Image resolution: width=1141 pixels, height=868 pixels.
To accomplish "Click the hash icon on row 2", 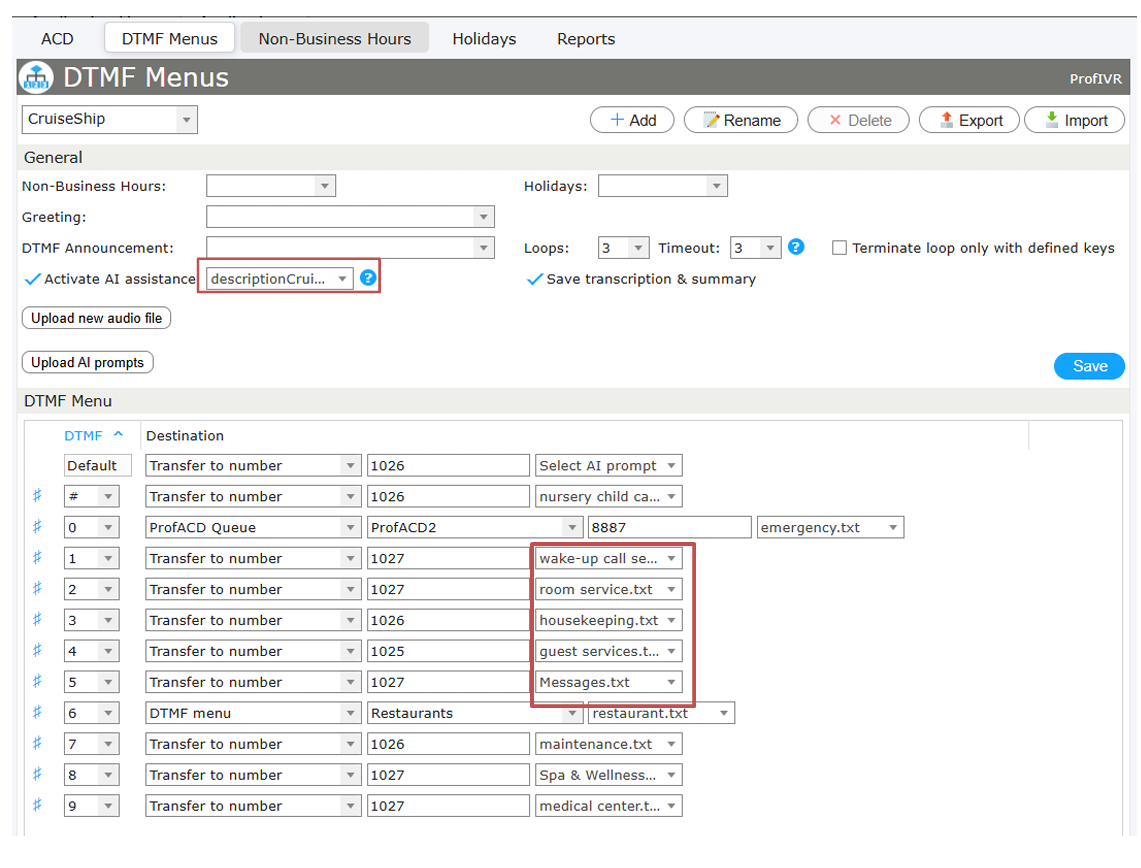I will [x=37, y=589].
